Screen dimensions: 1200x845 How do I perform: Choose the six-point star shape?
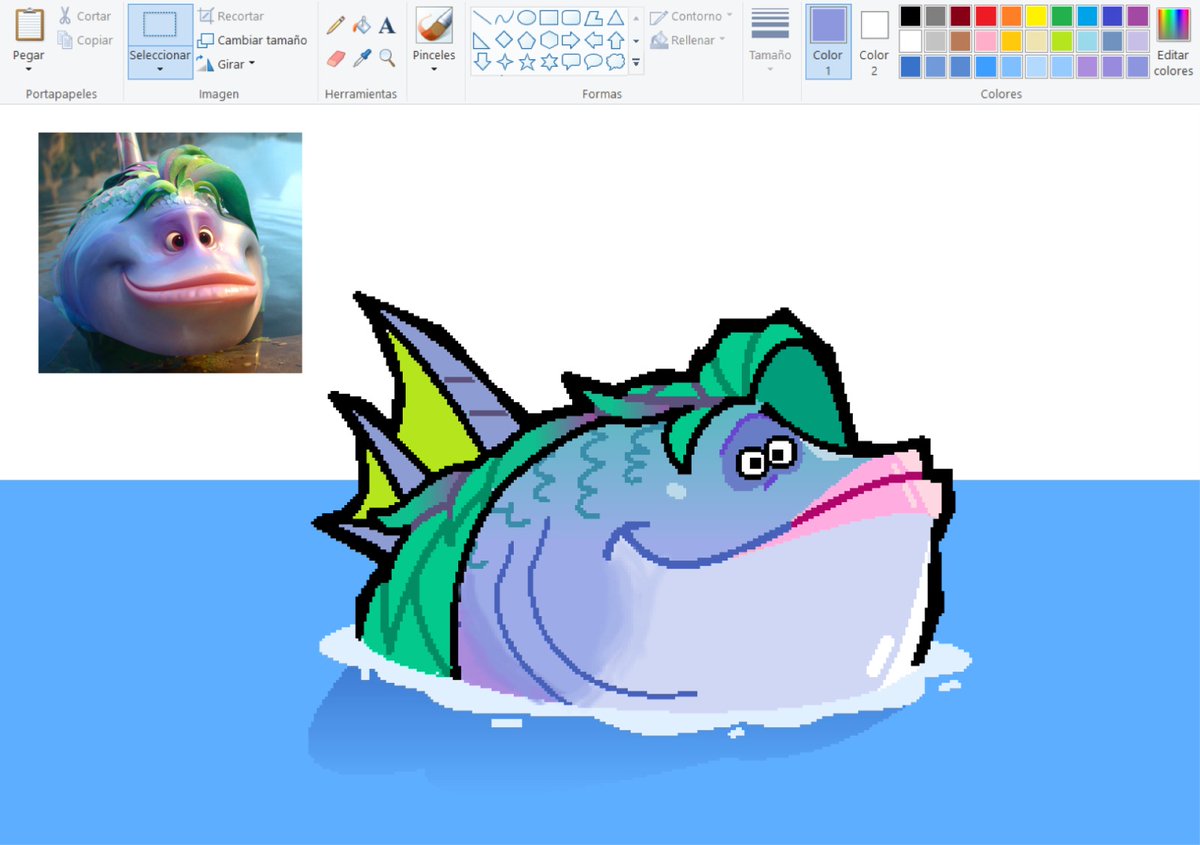coord(549,62)
